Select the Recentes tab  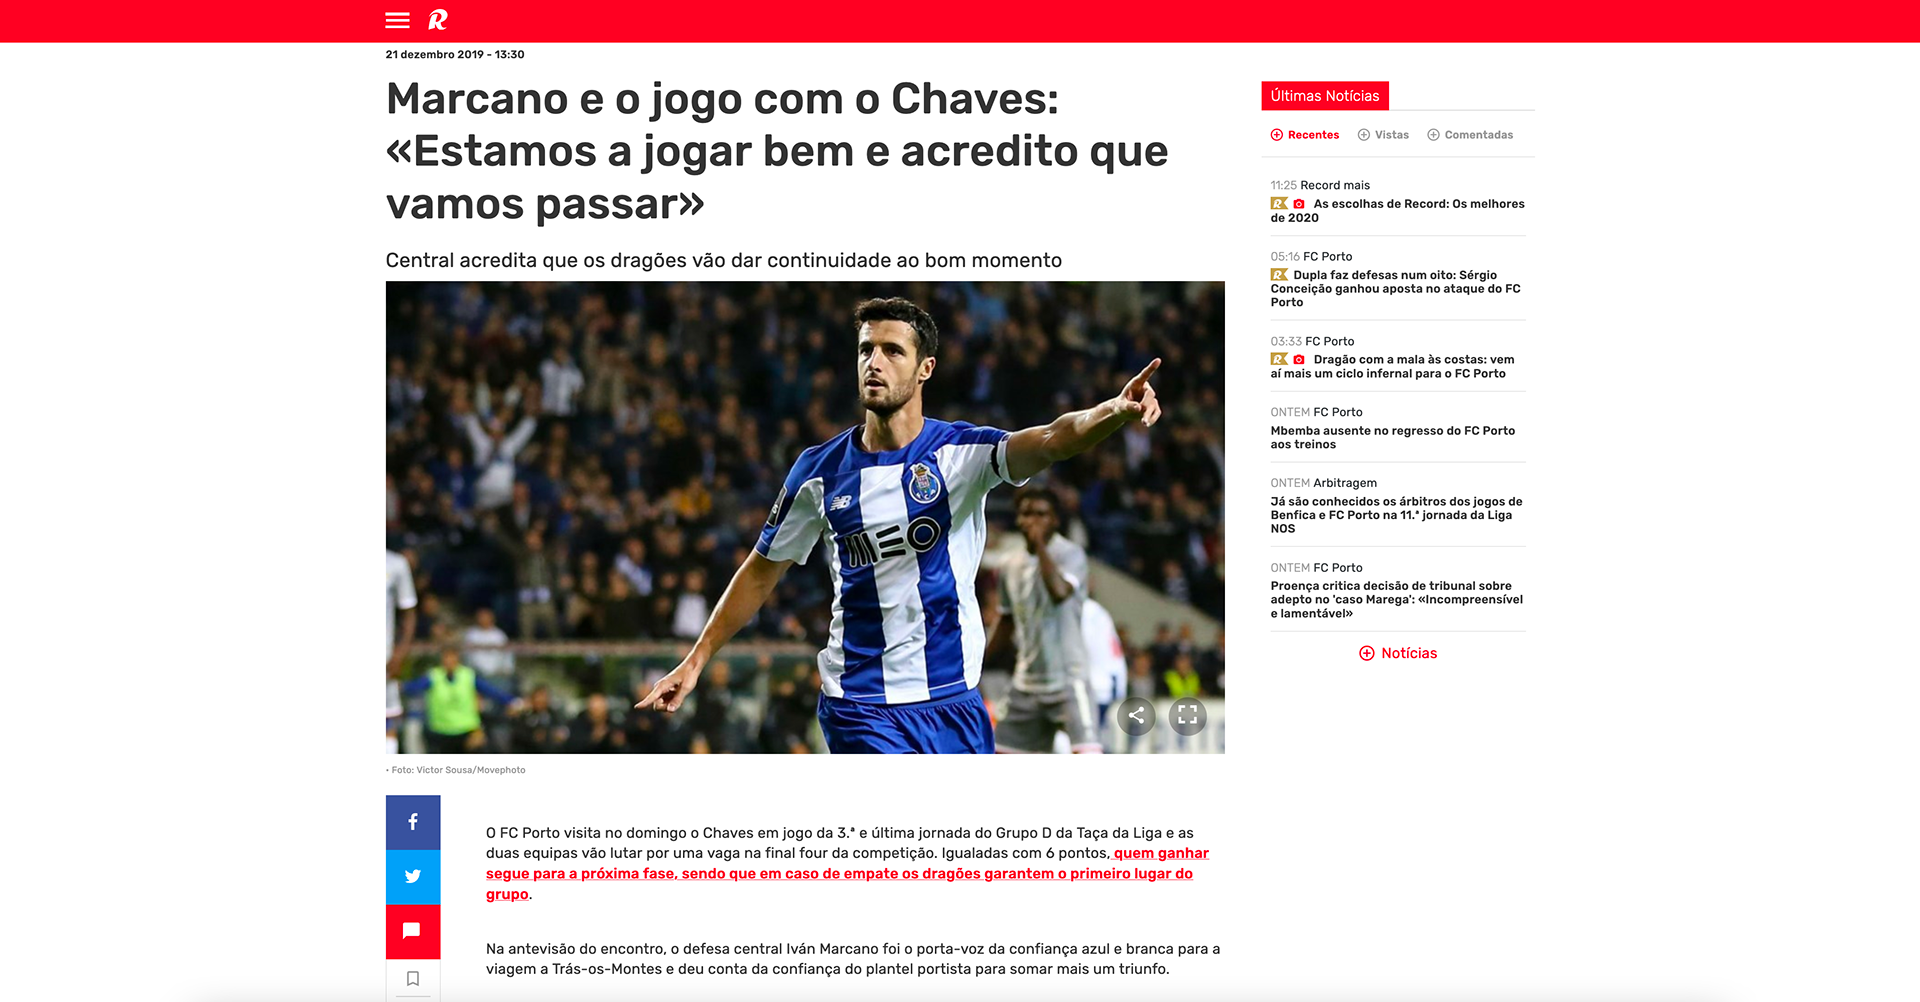coord(1304,135)
